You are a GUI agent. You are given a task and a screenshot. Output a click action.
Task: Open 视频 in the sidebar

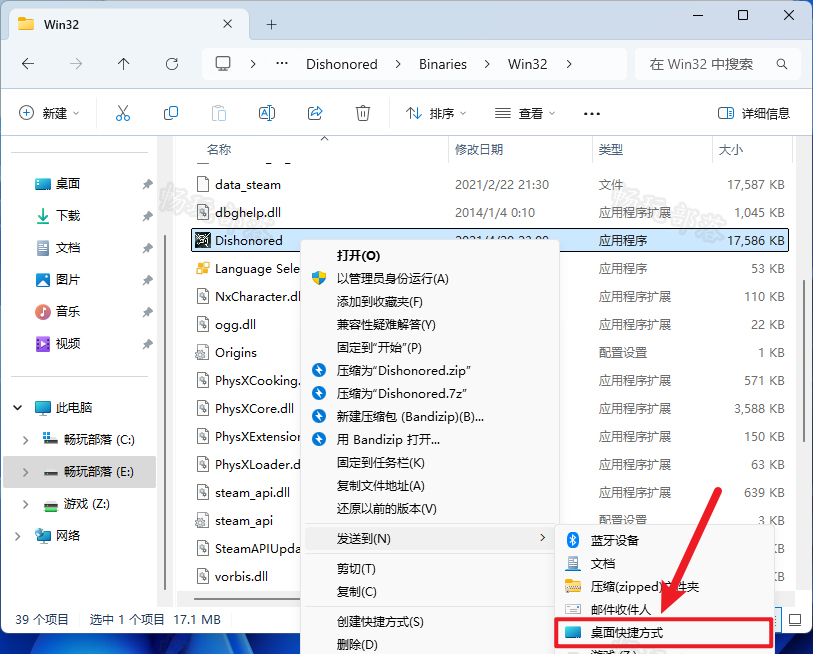point(67,344)
